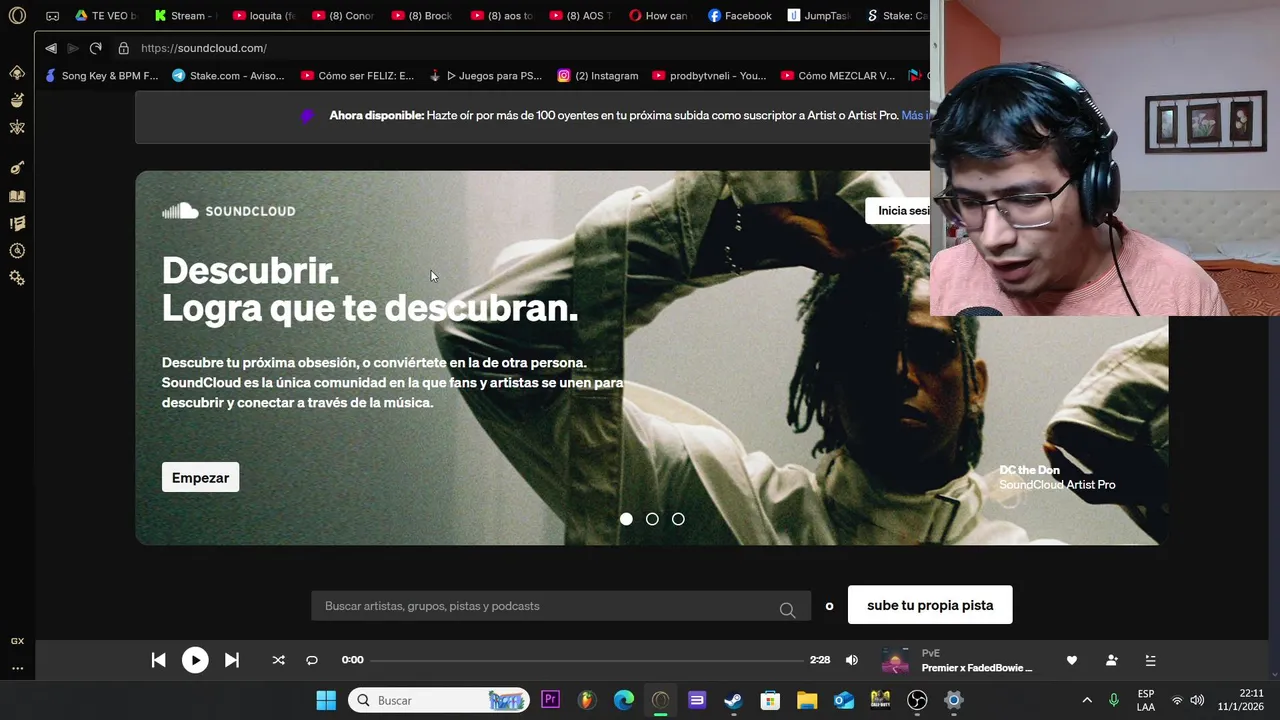Click sube tu propia pista button
This screenshot has height=720, width=1280.
point(930,605)
